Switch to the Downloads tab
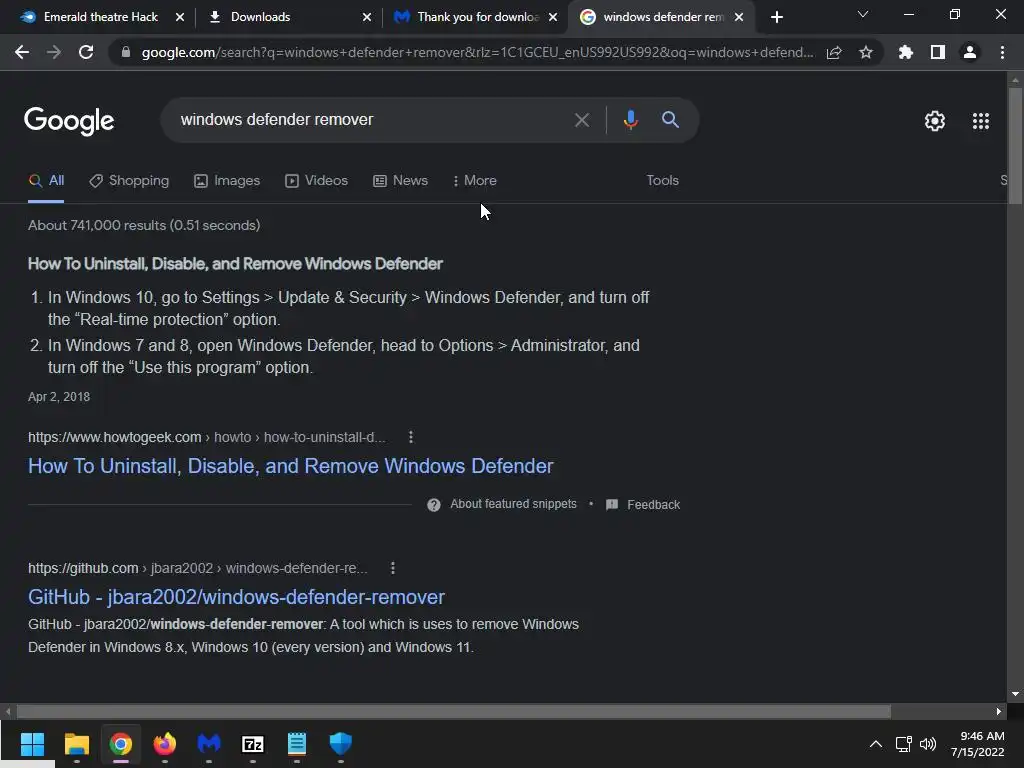 pos(260,17)
